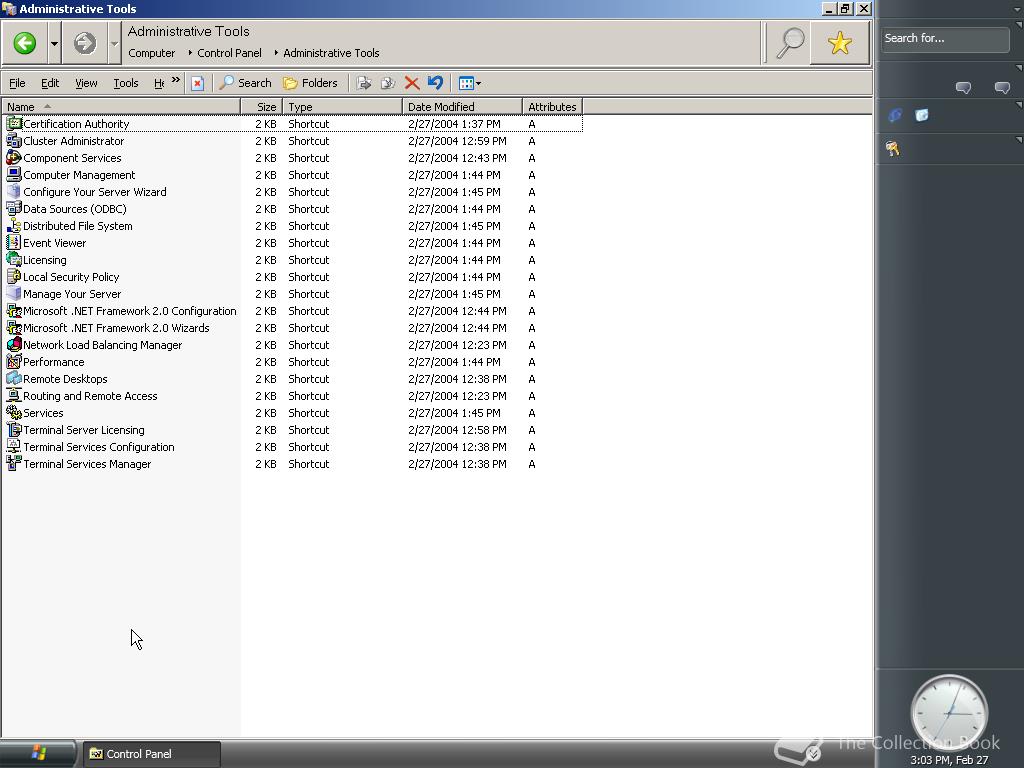Select .NET Framework 2.0 Configuration shortcut

129,311
